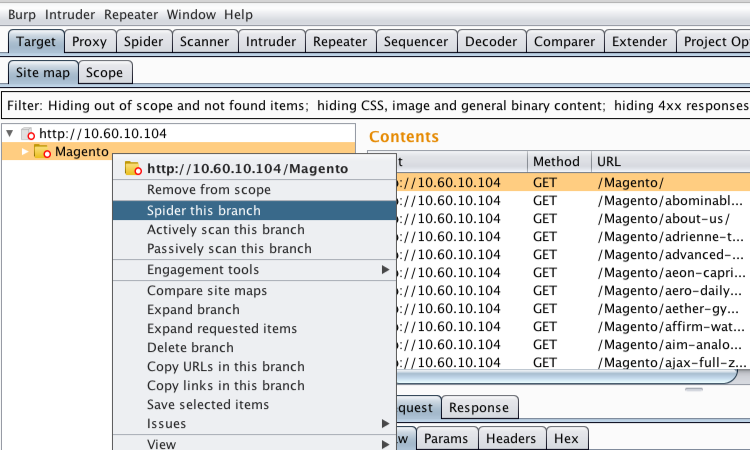Open the Repeater menu in the menu bar
Screen dimensions: 750x450
[x=131, y=15]
